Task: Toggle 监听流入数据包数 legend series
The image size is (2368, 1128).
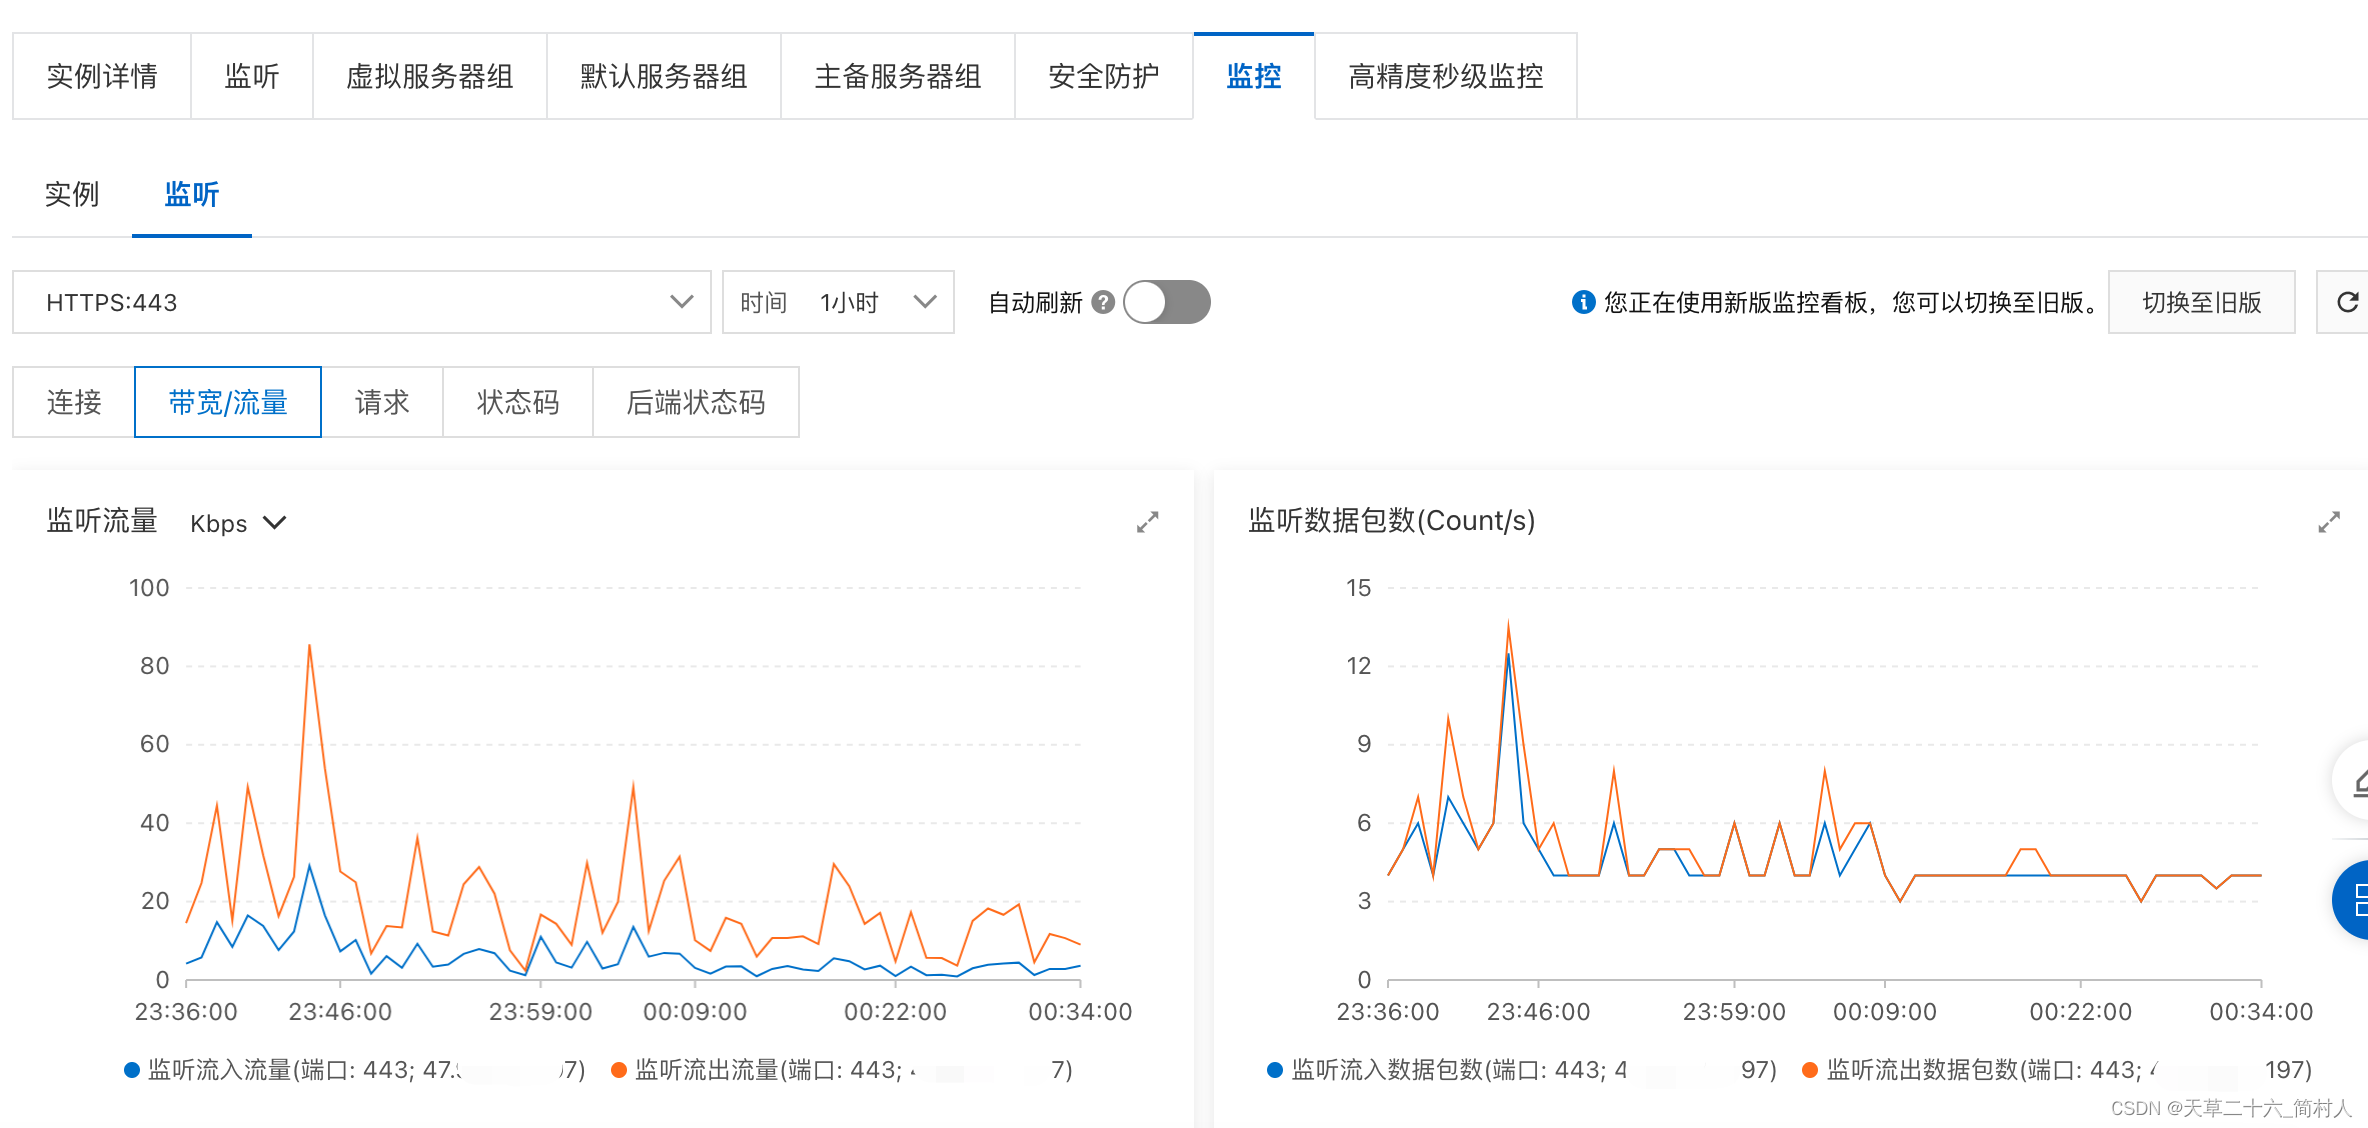Action: [1521, 1070]
